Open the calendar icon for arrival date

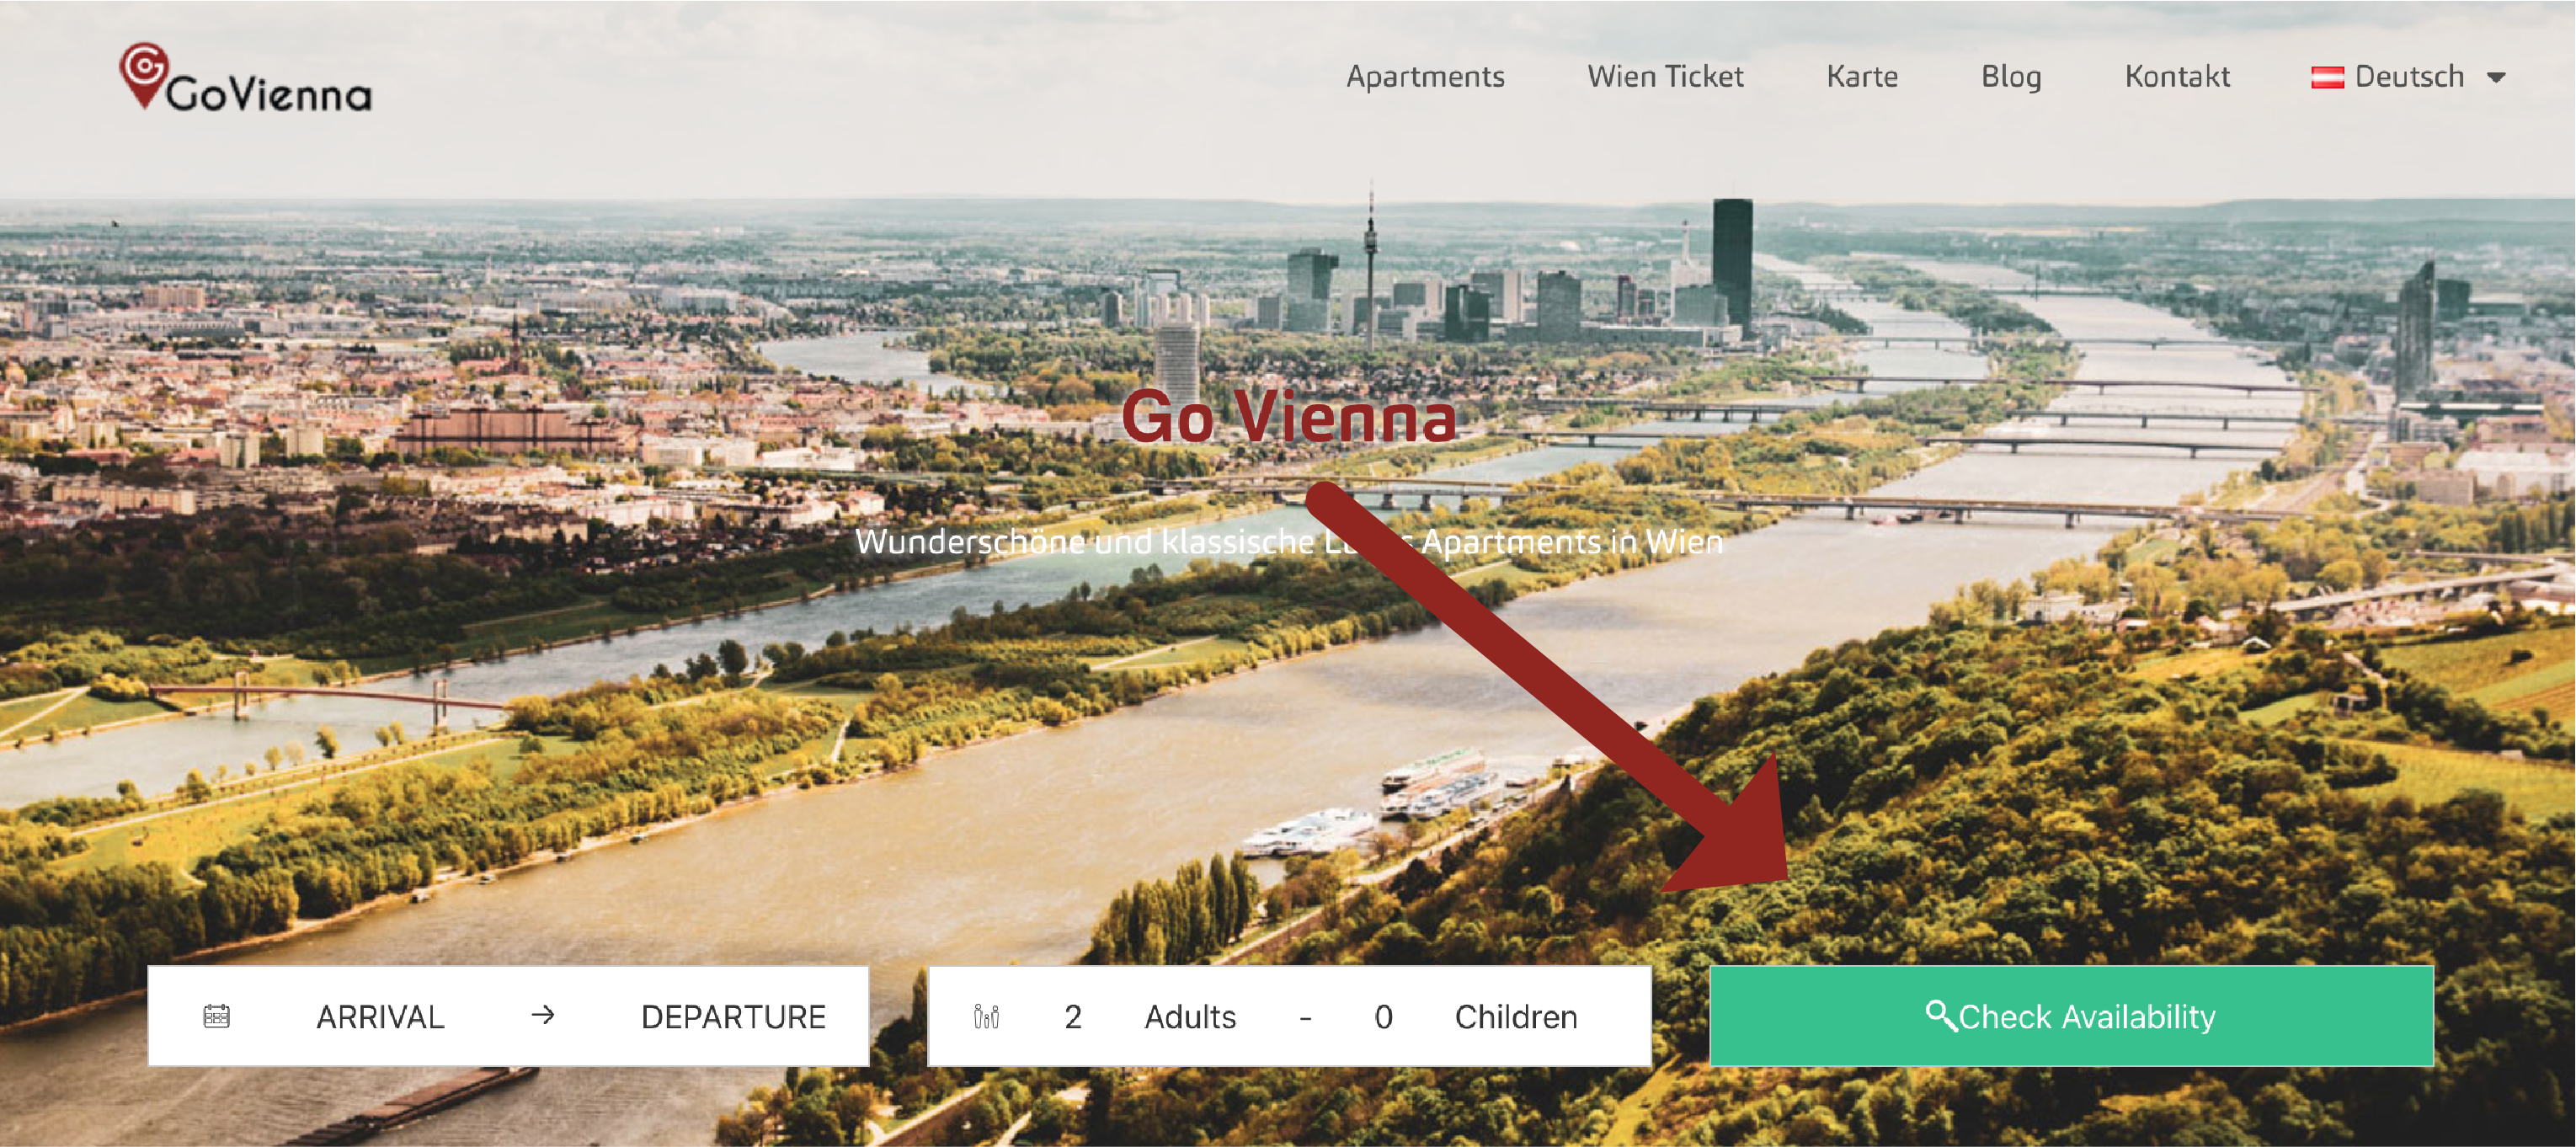(217, 1016)
